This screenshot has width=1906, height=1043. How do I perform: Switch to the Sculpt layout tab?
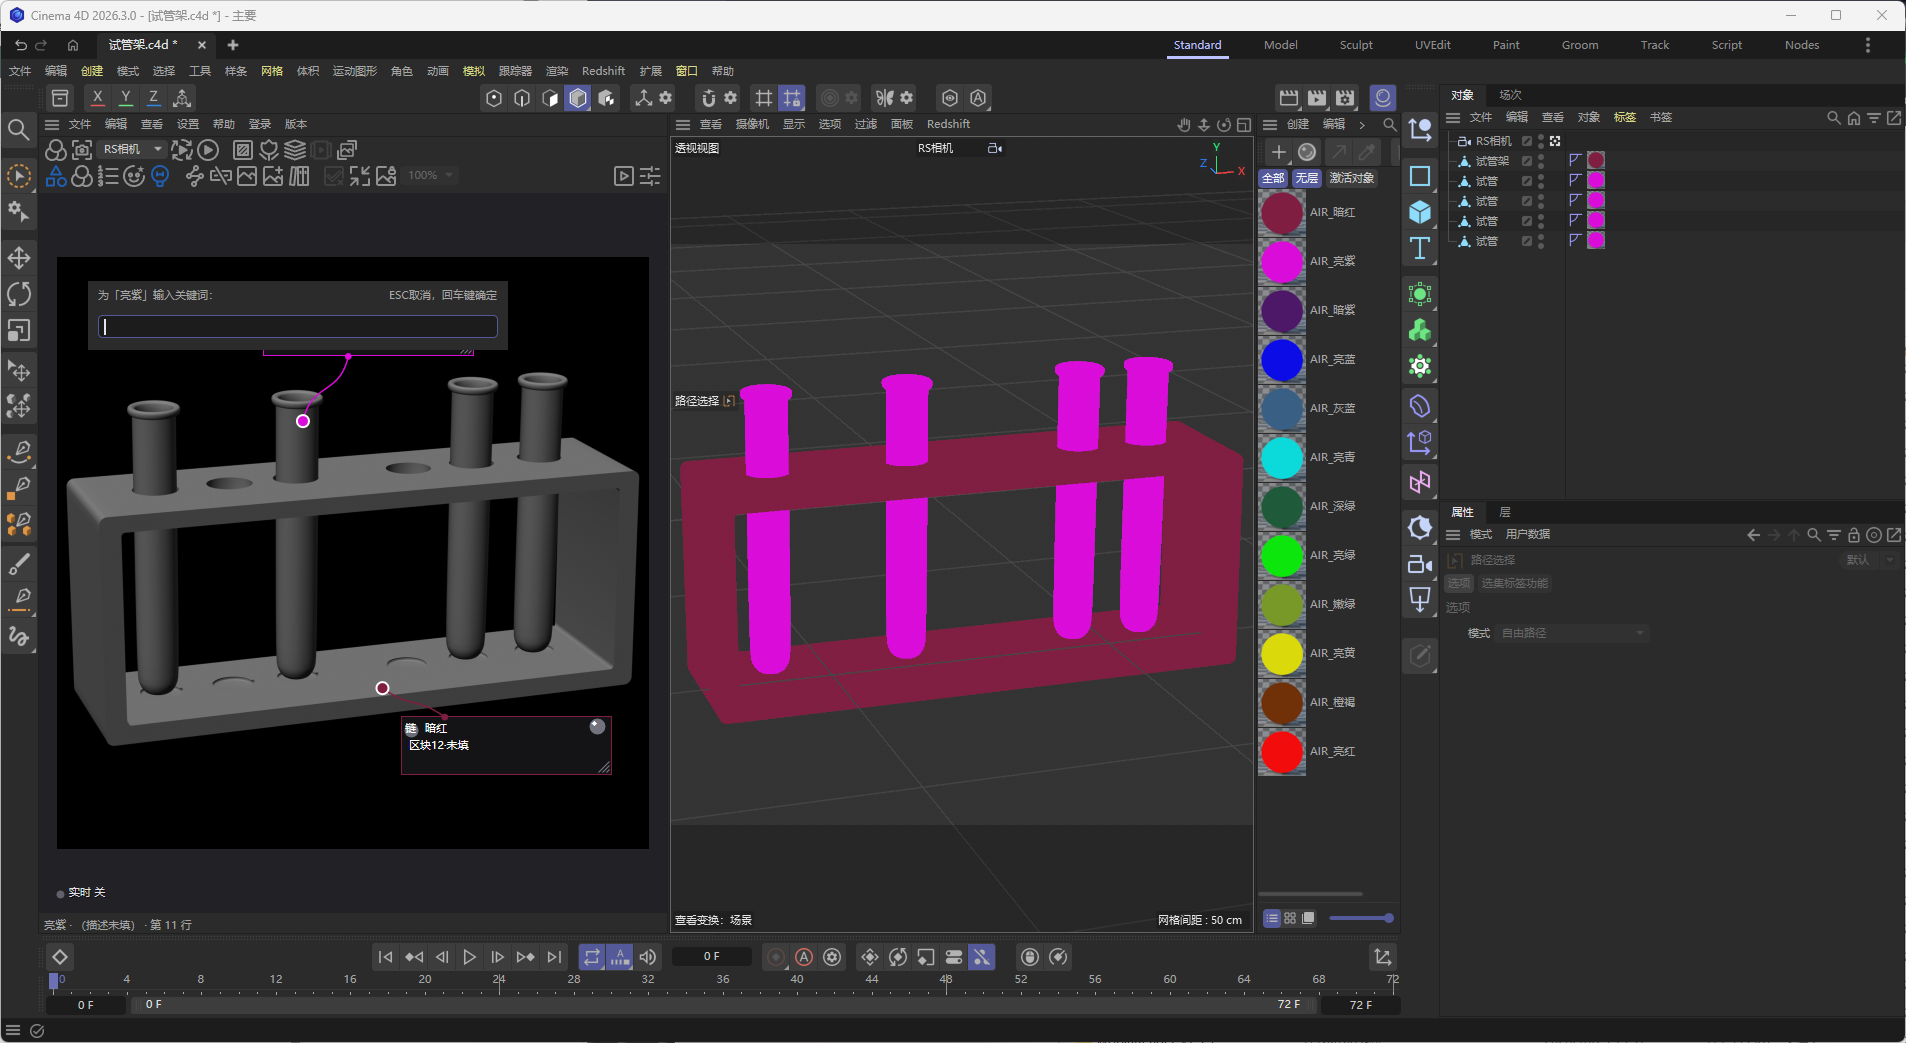pyautogui.click(x=1356, y=45)
